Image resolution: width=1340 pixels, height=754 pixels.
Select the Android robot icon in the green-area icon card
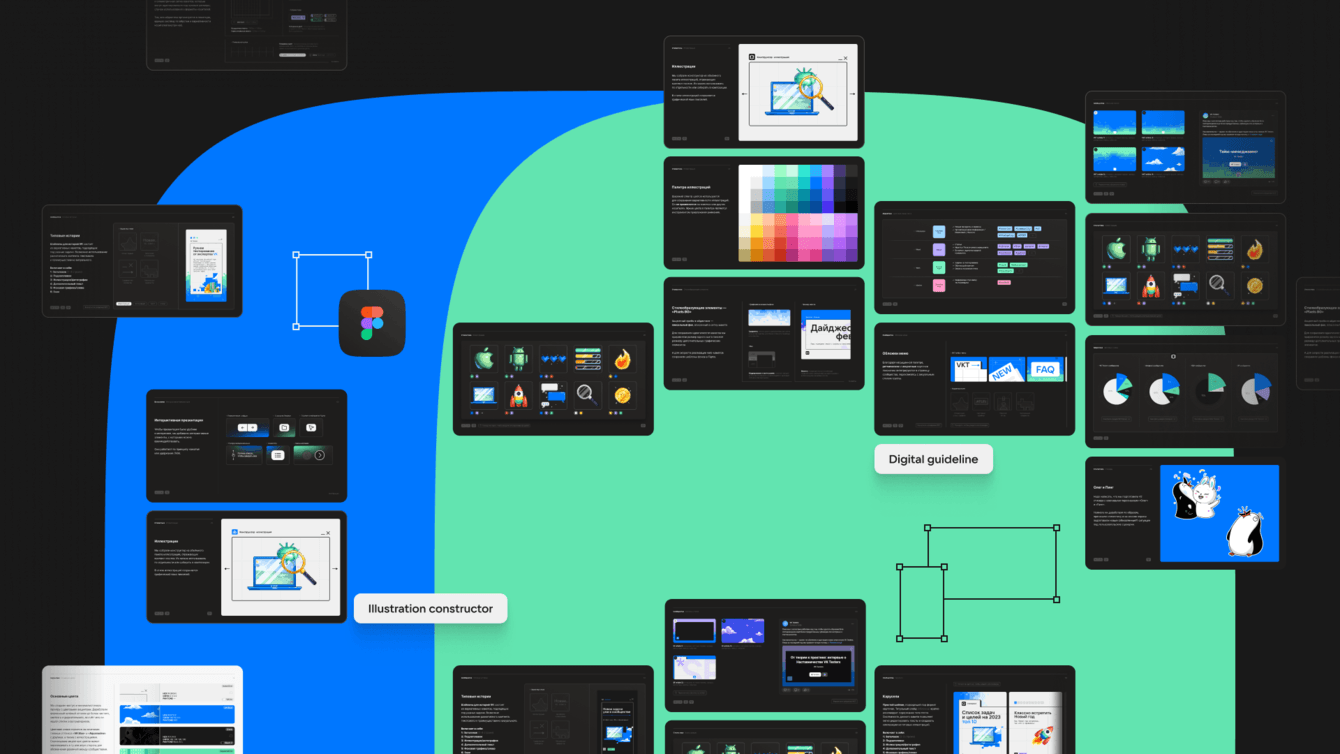click(518, 360)
